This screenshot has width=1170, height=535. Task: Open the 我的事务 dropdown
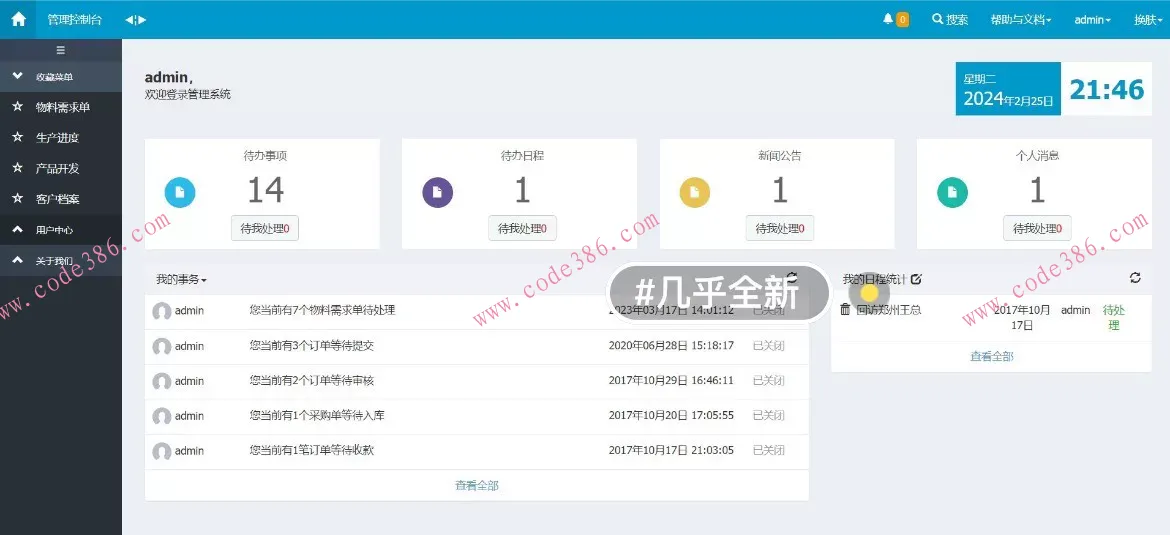pos(181,279)
